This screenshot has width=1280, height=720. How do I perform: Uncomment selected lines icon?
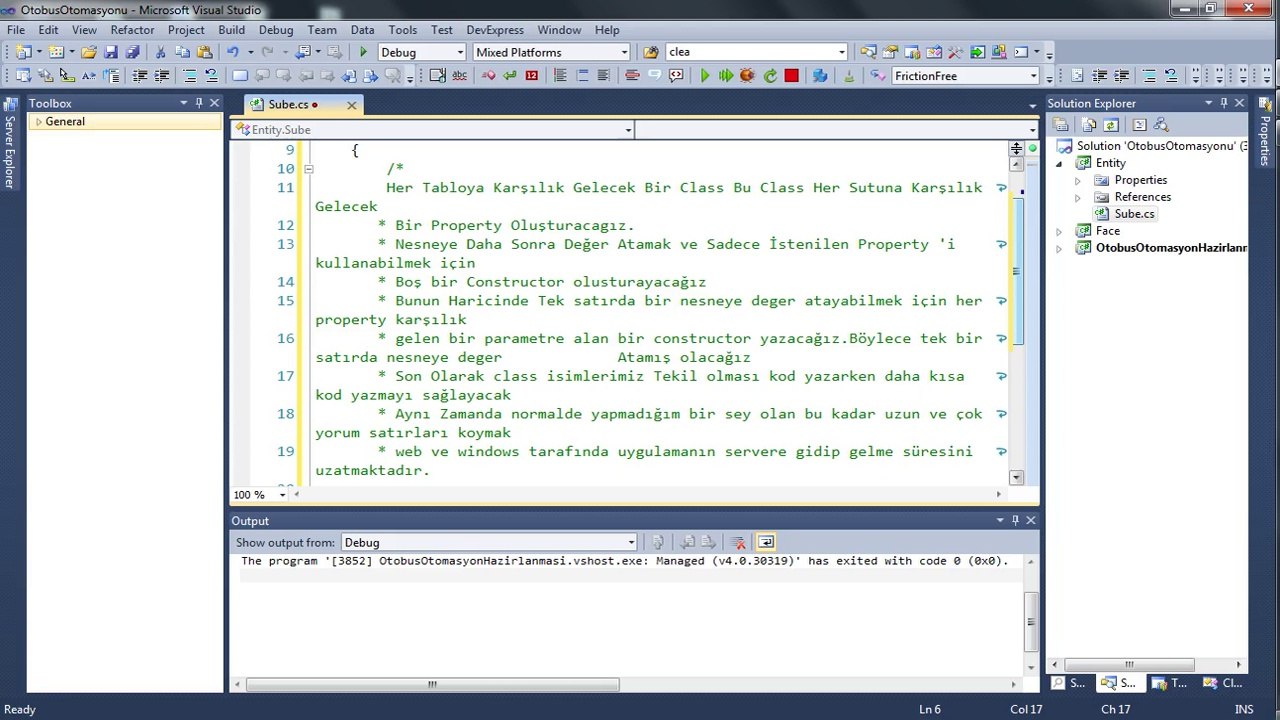211,76
